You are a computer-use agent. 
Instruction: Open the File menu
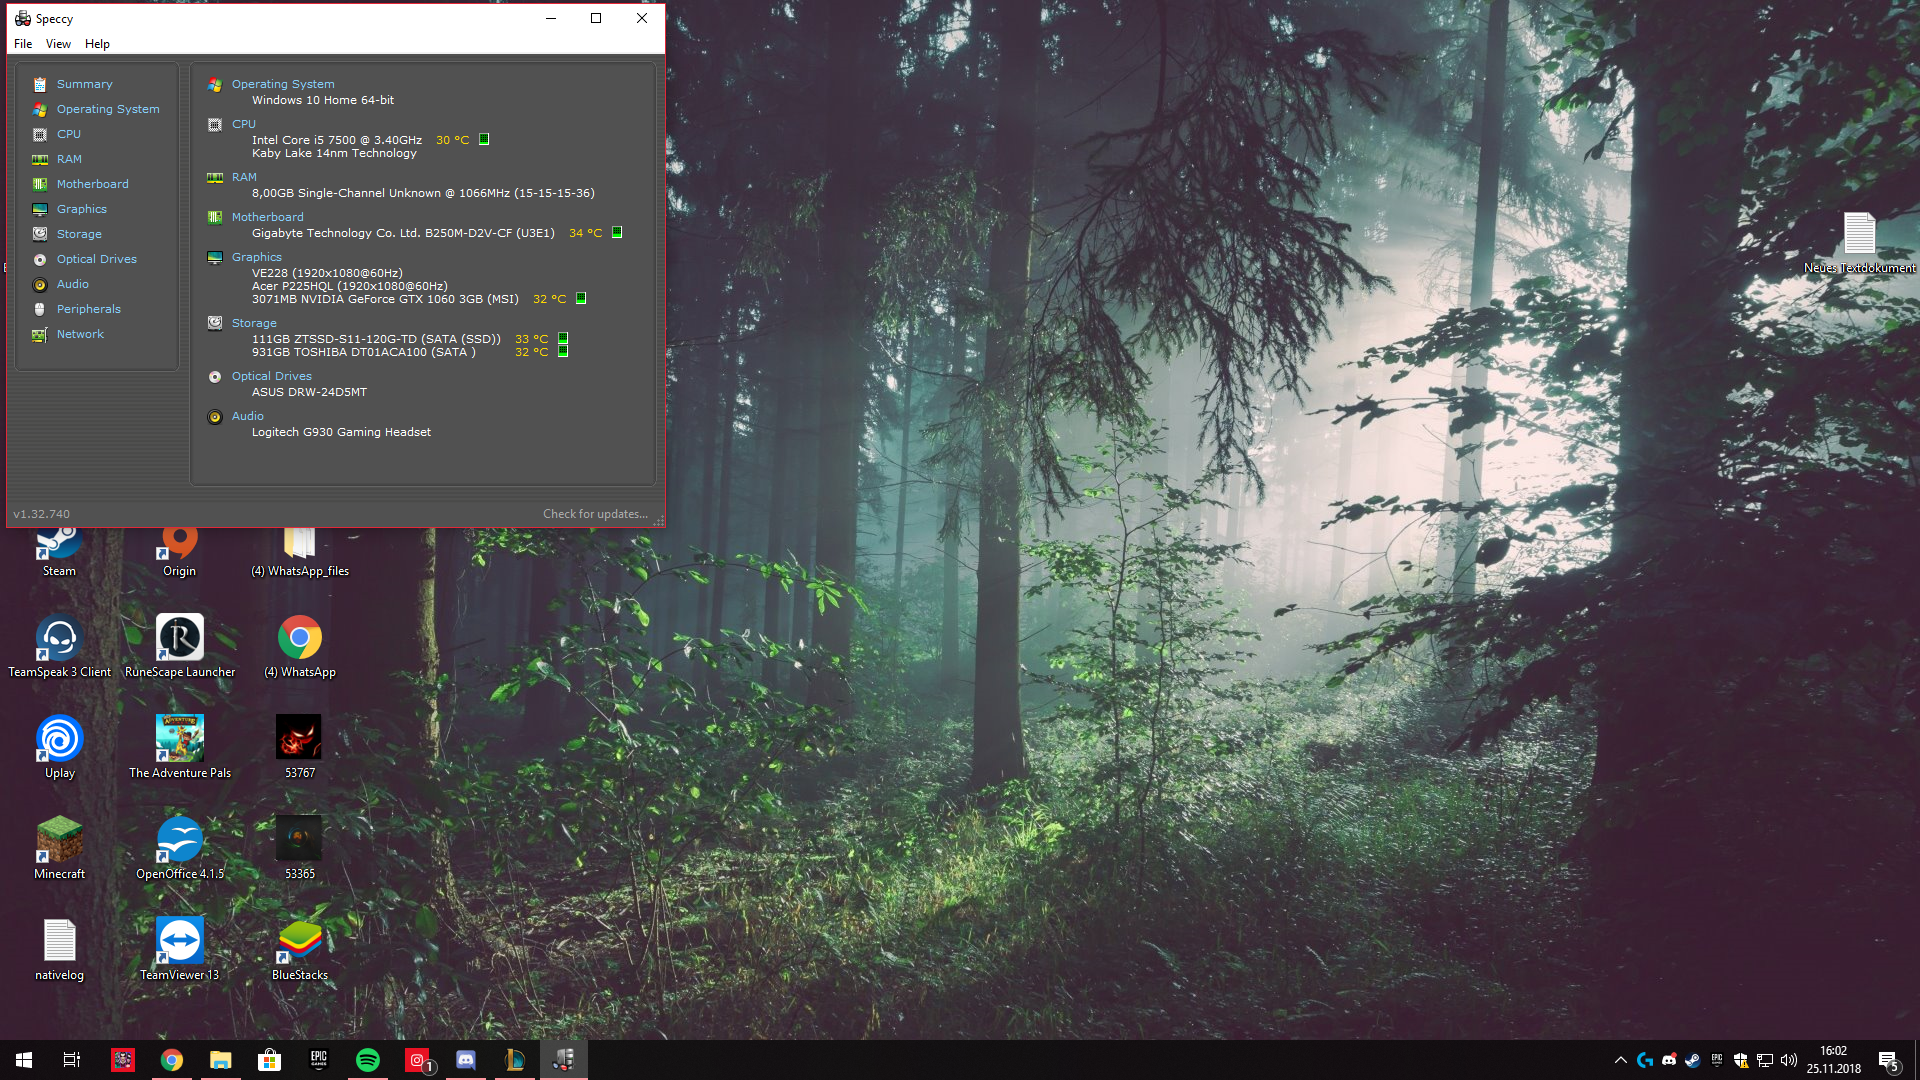click(23, 44)
